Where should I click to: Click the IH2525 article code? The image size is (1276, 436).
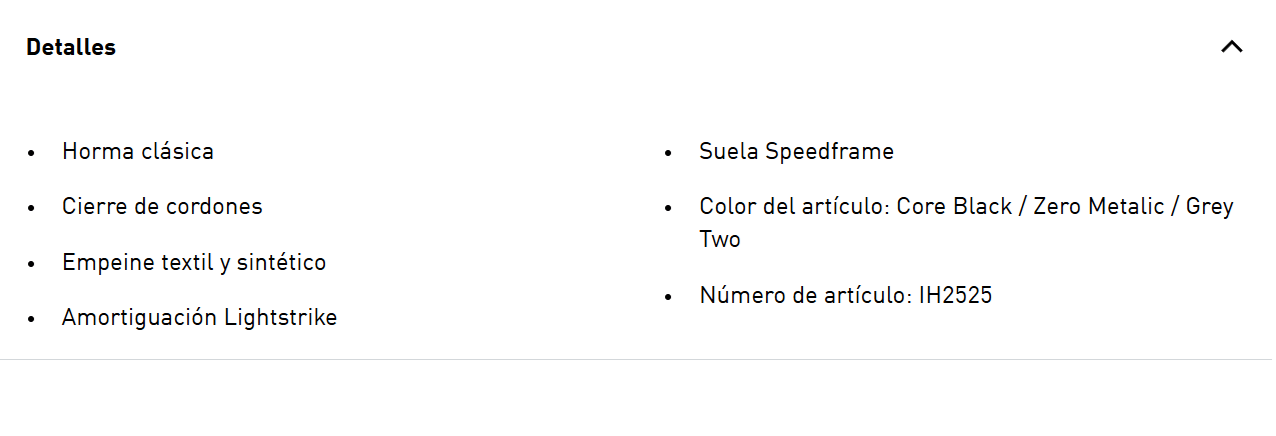click(x=956, y=296)
